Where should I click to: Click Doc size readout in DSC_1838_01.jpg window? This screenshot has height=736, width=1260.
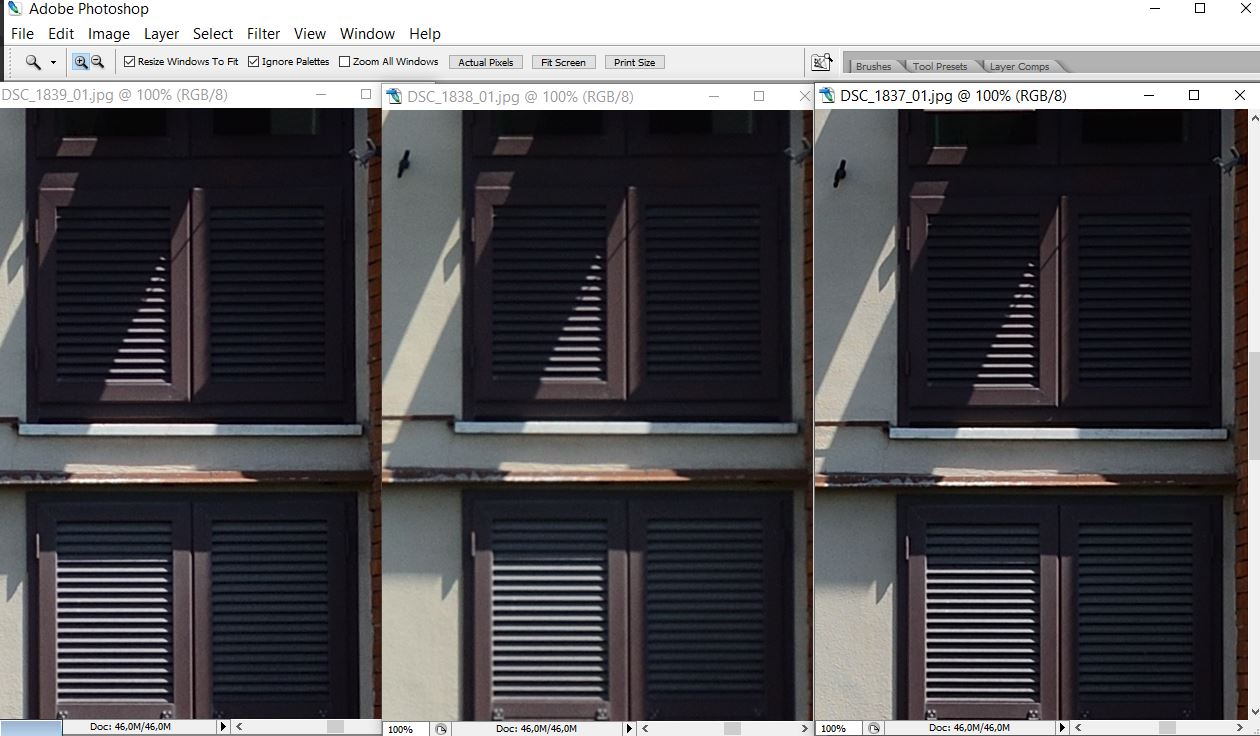point(536,729)
